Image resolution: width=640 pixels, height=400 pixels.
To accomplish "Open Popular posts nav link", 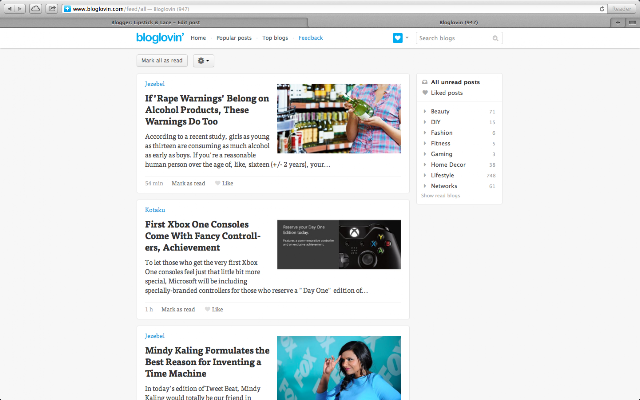I will [x=233, y=38].
